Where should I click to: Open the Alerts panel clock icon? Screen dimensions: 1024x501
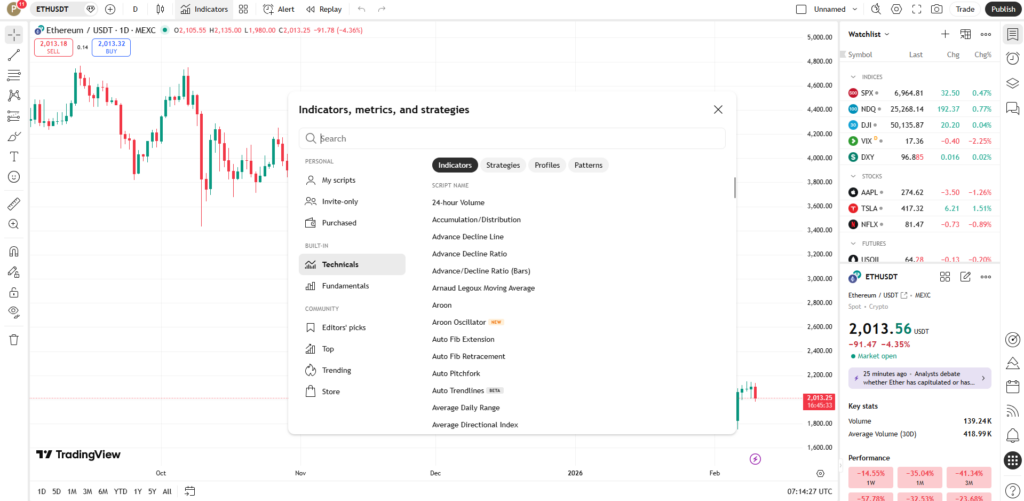pos(1012,58)
